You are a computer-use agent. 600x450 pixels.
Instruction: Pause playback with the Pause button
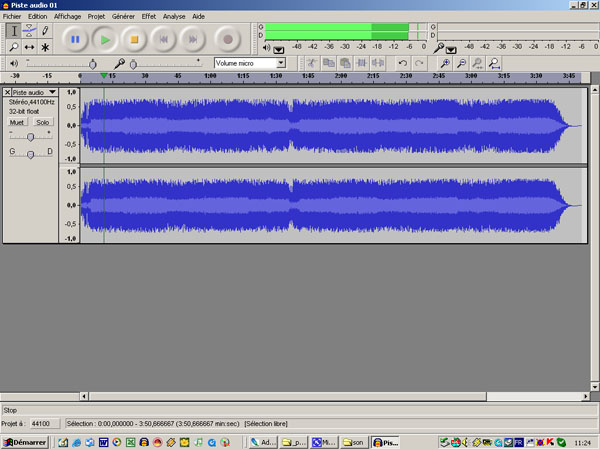(x=75, y=40)
